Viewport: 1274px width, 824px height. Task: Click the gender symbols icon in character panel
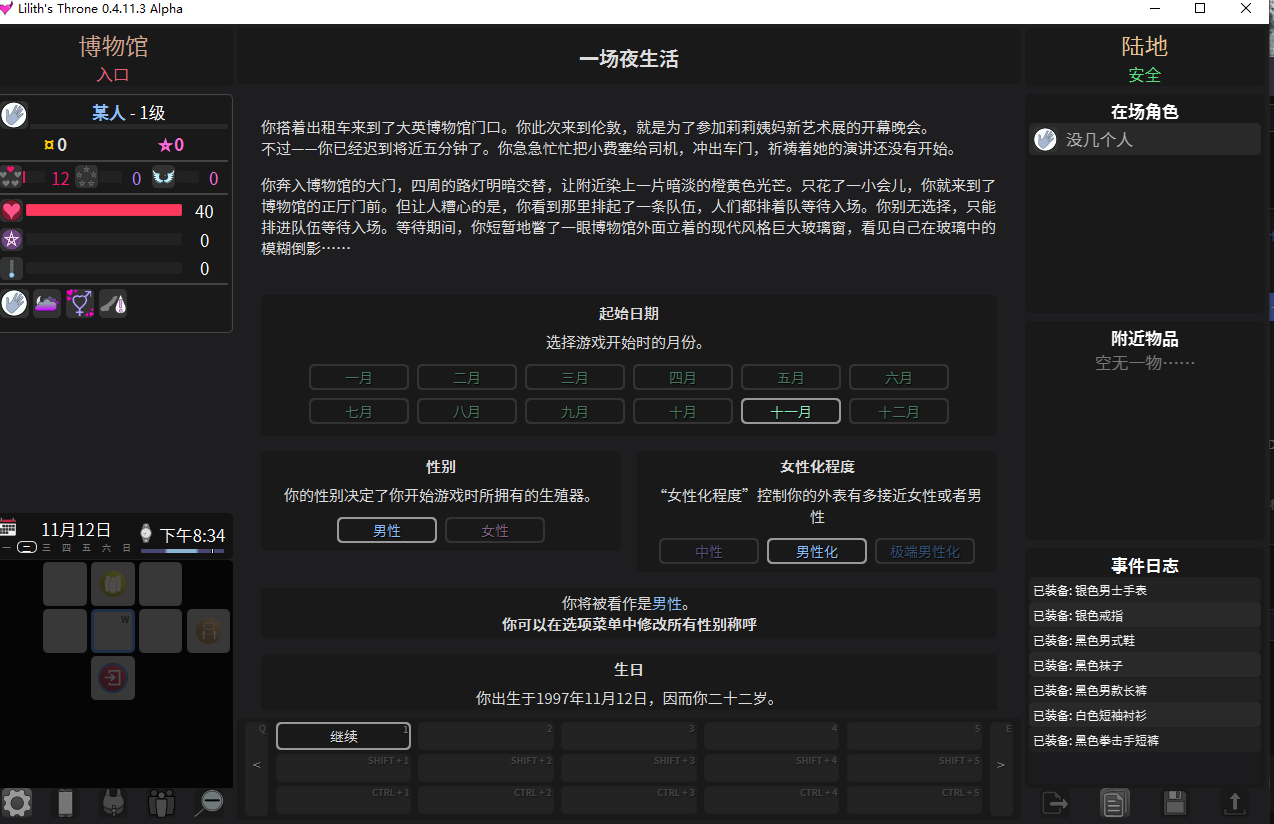79,303
